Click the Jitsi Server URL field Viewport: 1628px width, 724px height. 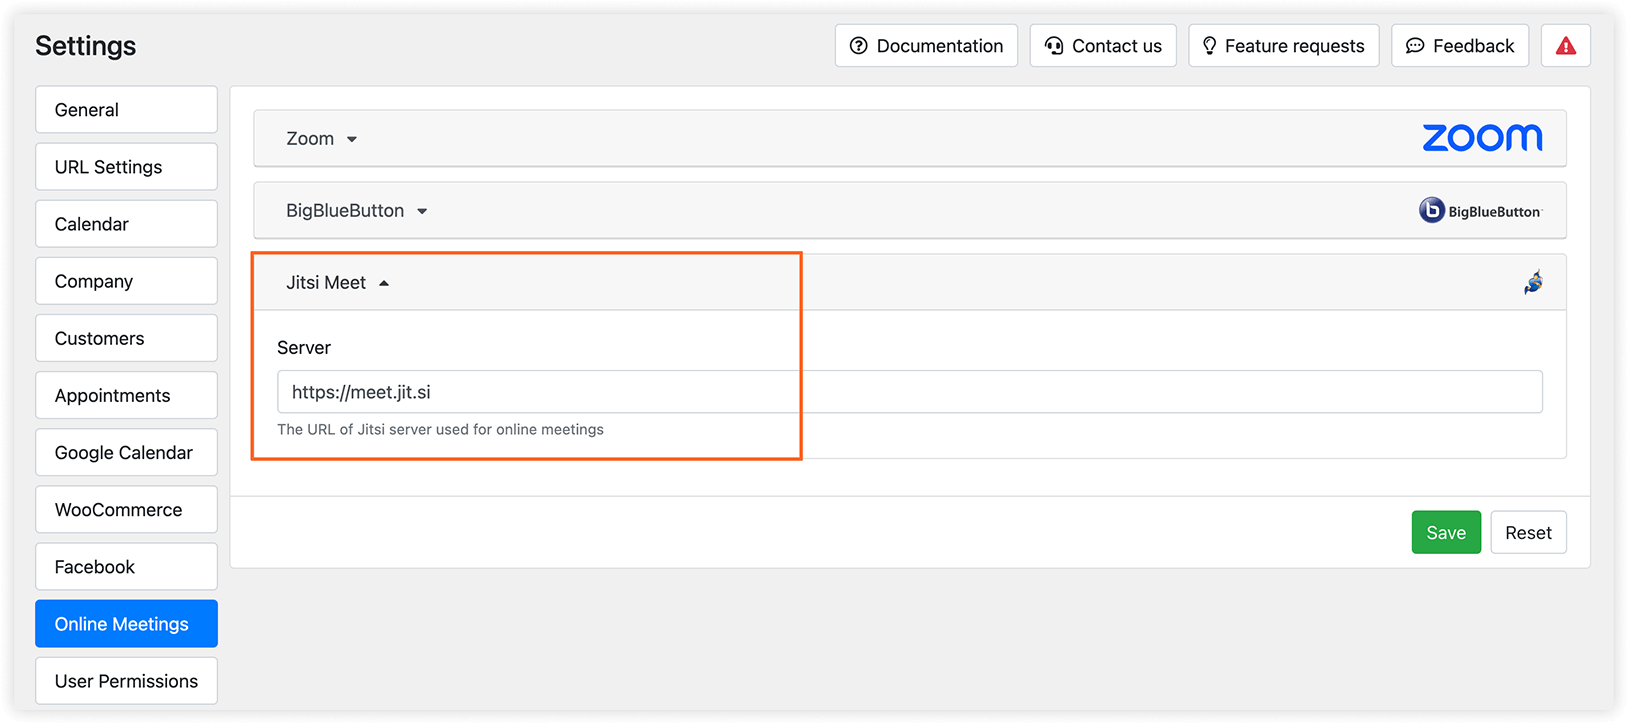[909, 392]
